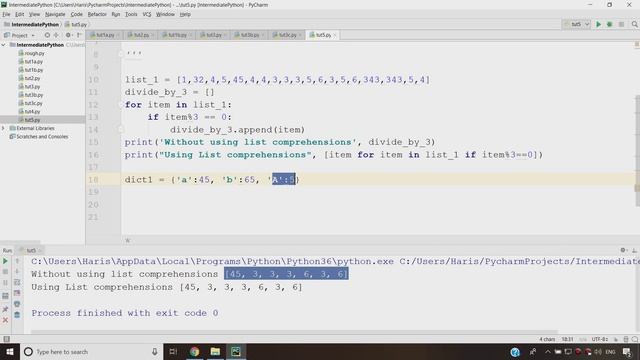Toggle soft-wrap in the Run console
The width and height of the screenshot is (640, 360).
point(17,282)
